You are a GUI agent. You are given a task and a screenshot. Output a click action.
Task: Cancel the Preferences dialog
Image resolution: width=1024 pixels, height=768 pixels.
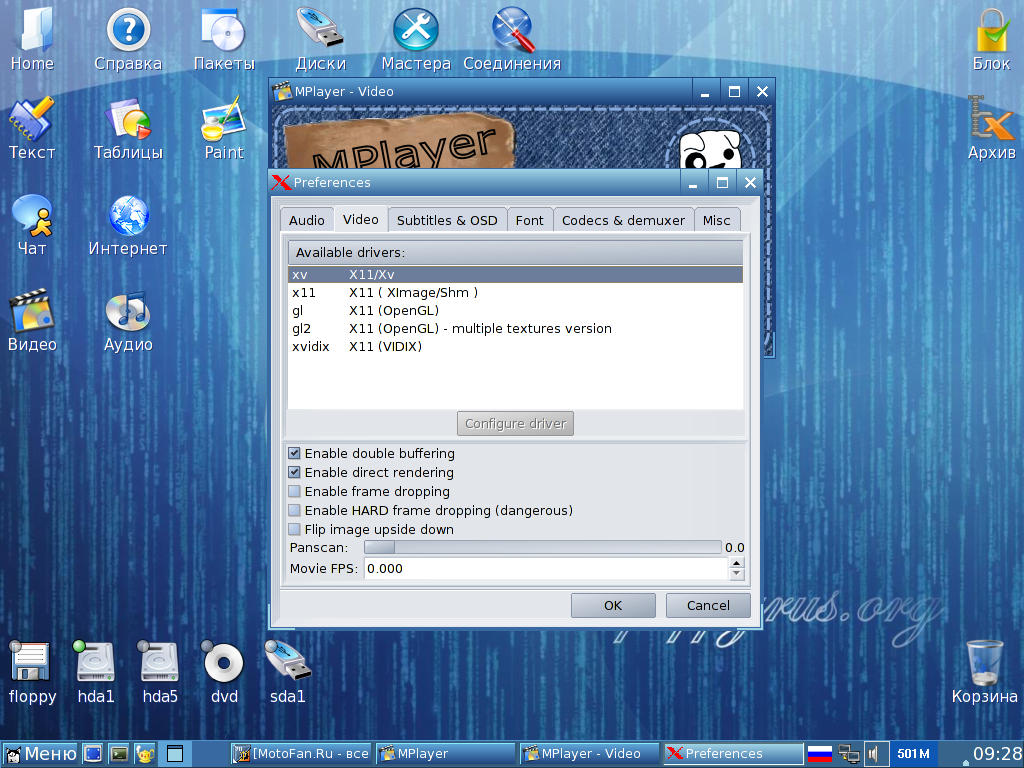tap(708, 605)
